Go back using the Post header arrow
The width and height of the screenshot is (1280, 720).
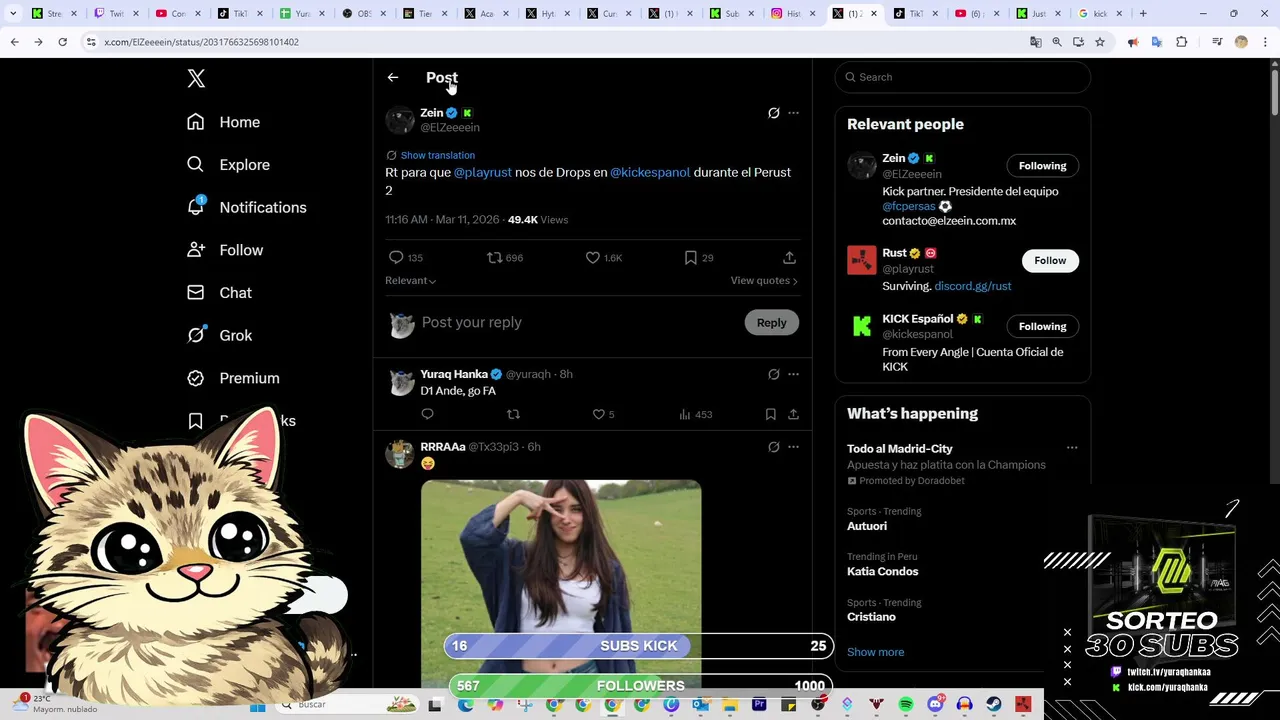click(393, 77)
